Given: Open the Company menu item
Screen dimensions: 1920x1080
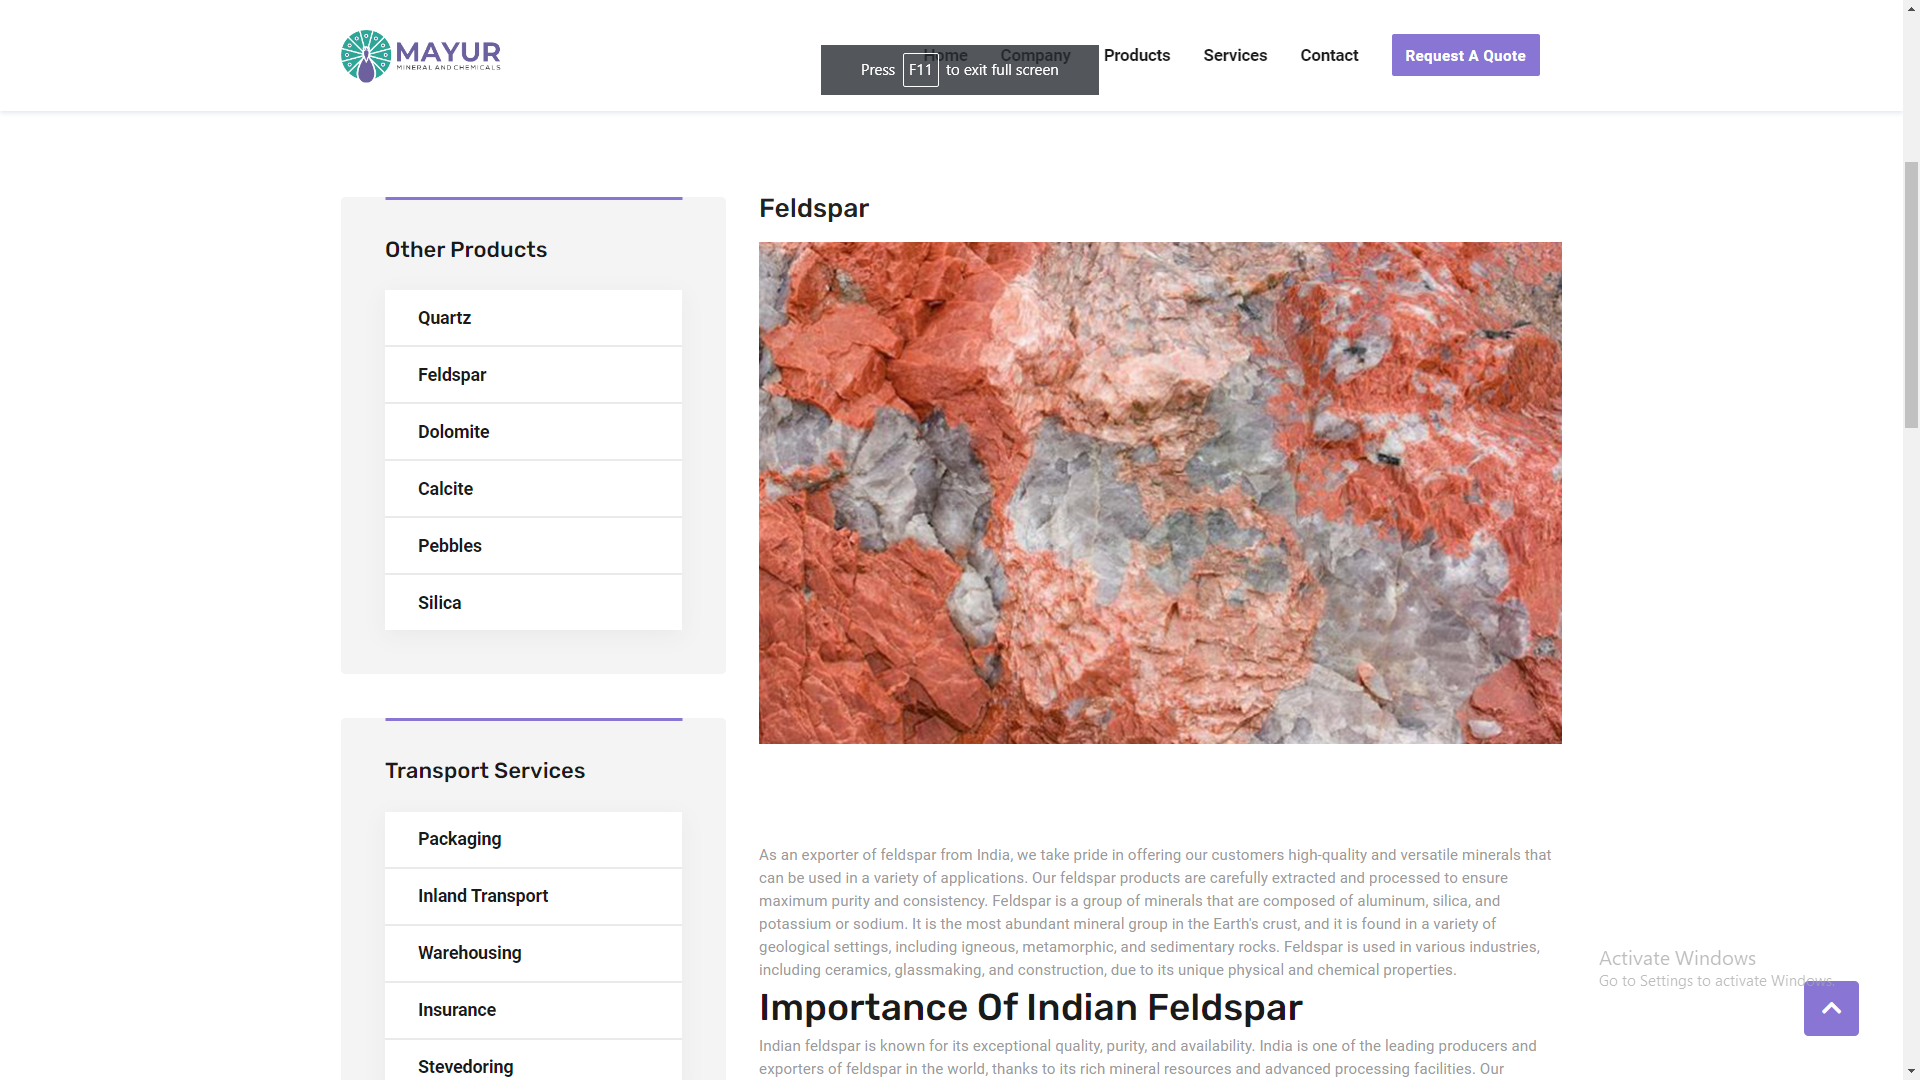Looking at the screenshot, I should click(1035, 55).
